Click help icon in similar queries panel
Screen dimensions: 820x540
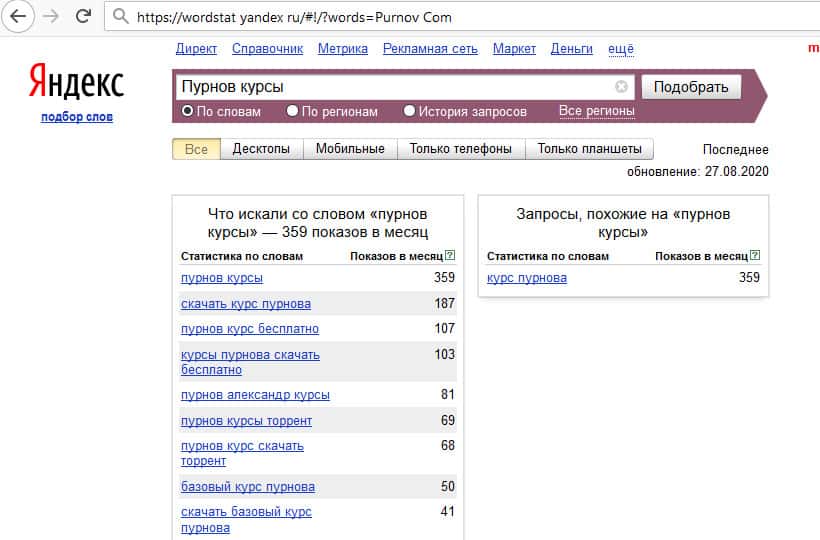(x=755, y=256)
